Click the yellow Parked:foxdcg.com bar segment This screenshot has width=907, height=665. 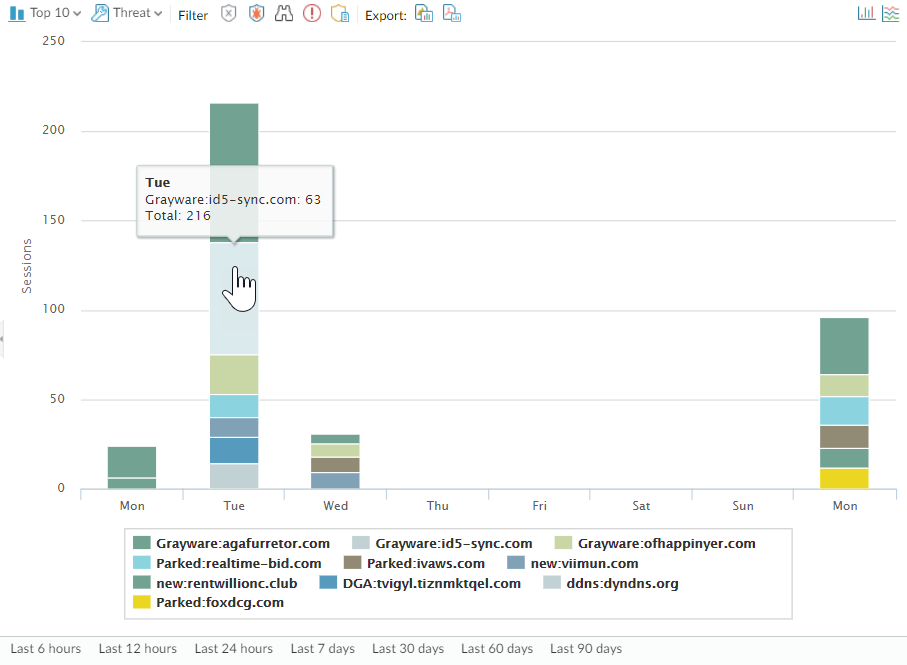pyautogui.click(x=845, y=478)
